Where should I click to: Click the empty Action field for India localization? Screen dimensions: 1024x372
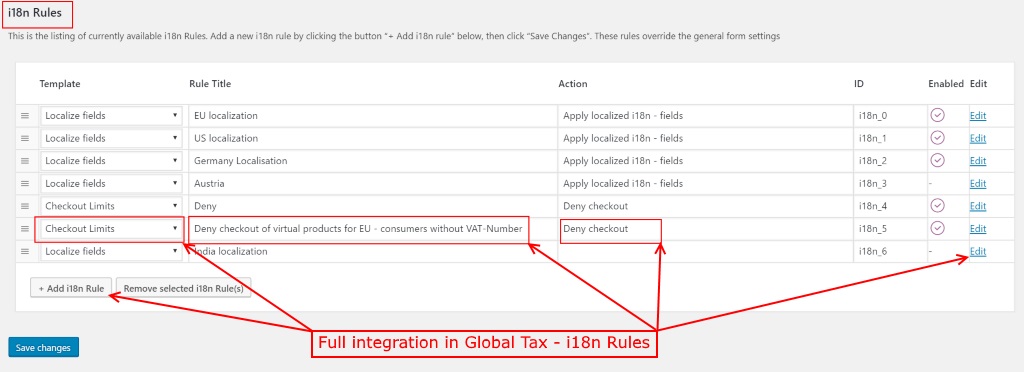(705, 251)
